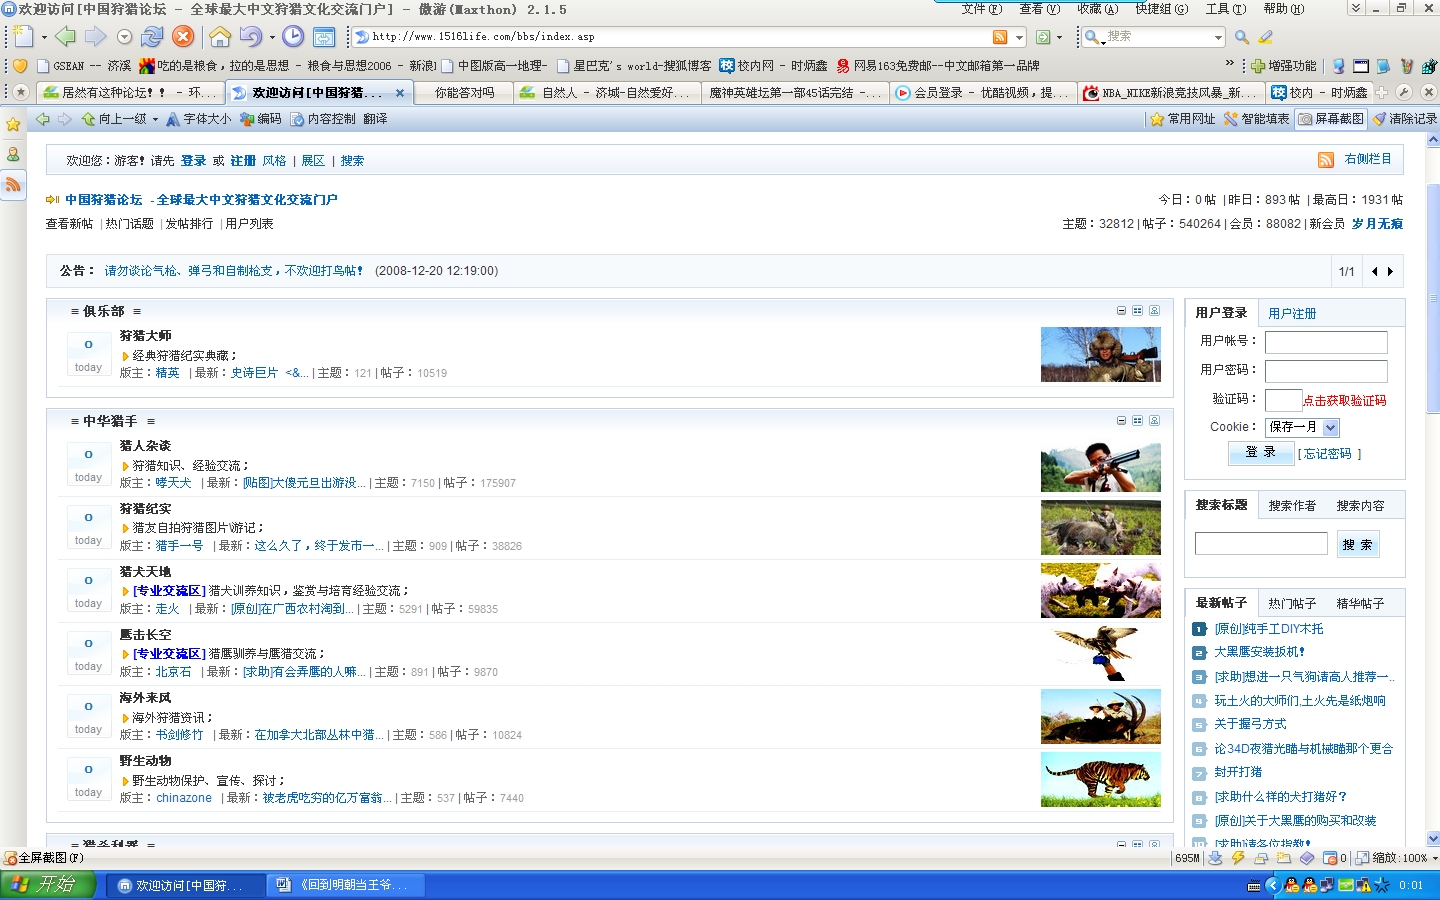Image resolution: width=1440 pixels, height=900 pixels.
Task: Click the Refresh page toolbar icon
Action: pos(152,37)
